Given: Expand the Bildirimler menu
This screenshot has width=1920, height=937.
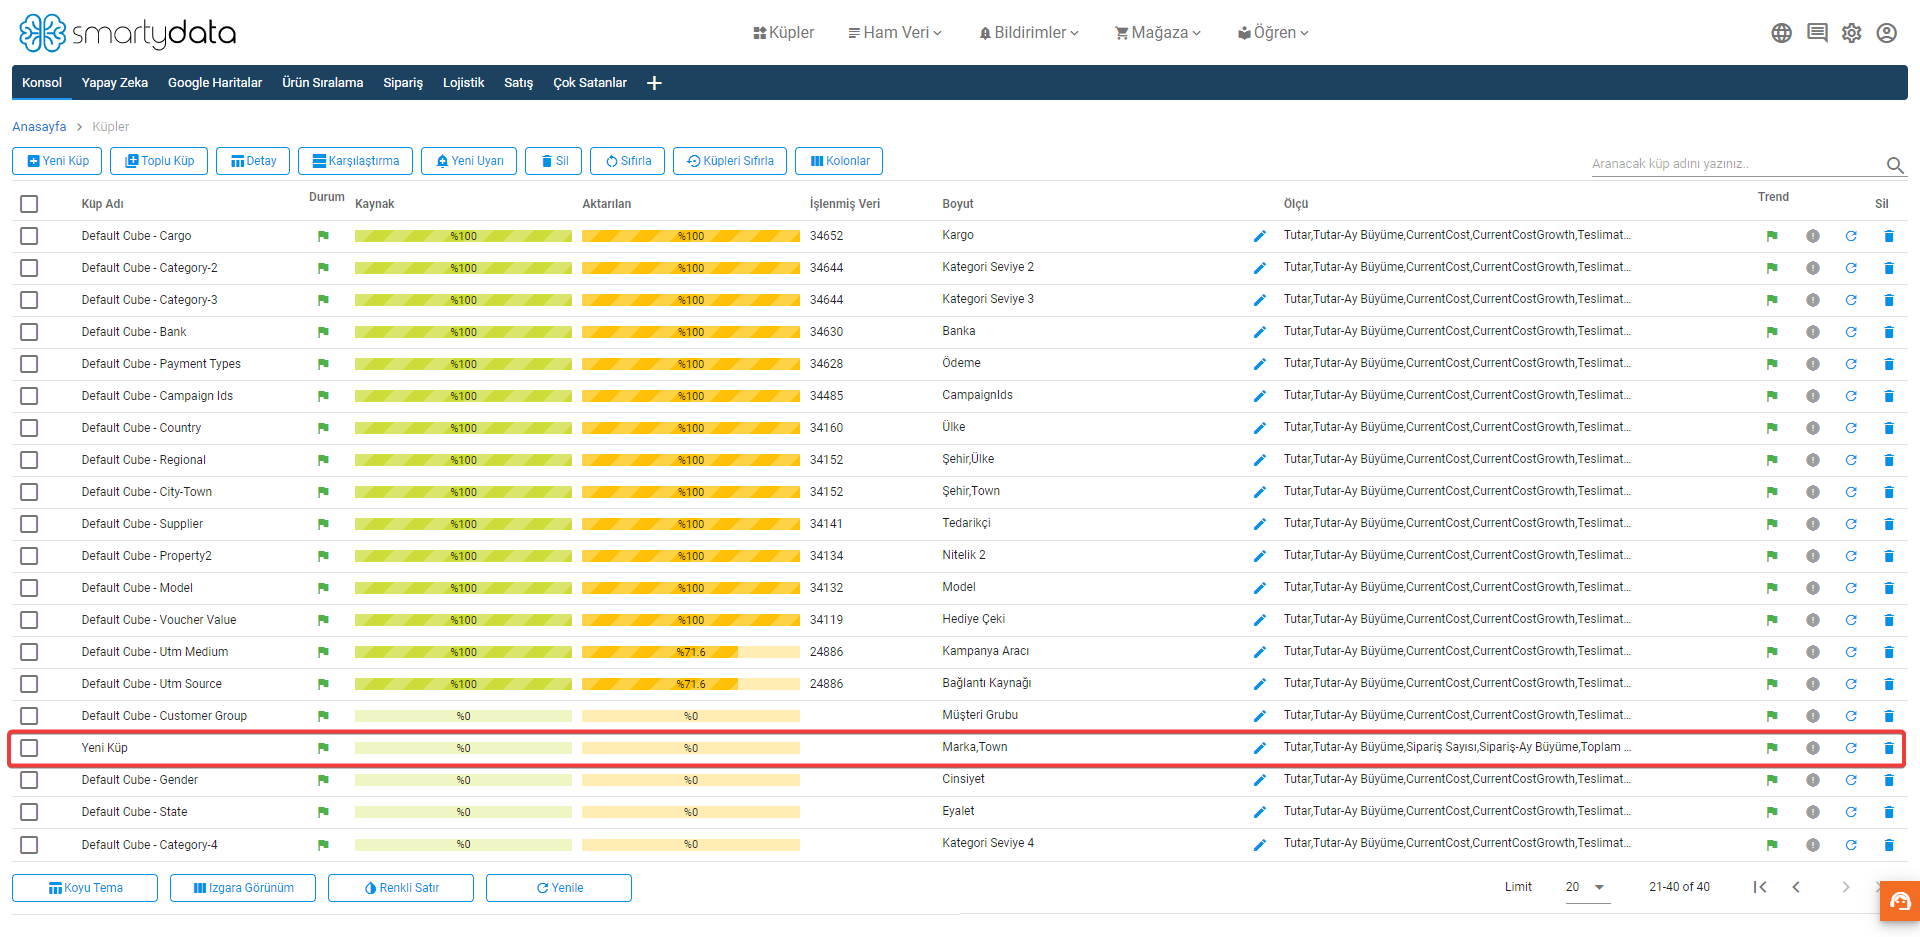Looking at the screenshot, I should 1029,33.
